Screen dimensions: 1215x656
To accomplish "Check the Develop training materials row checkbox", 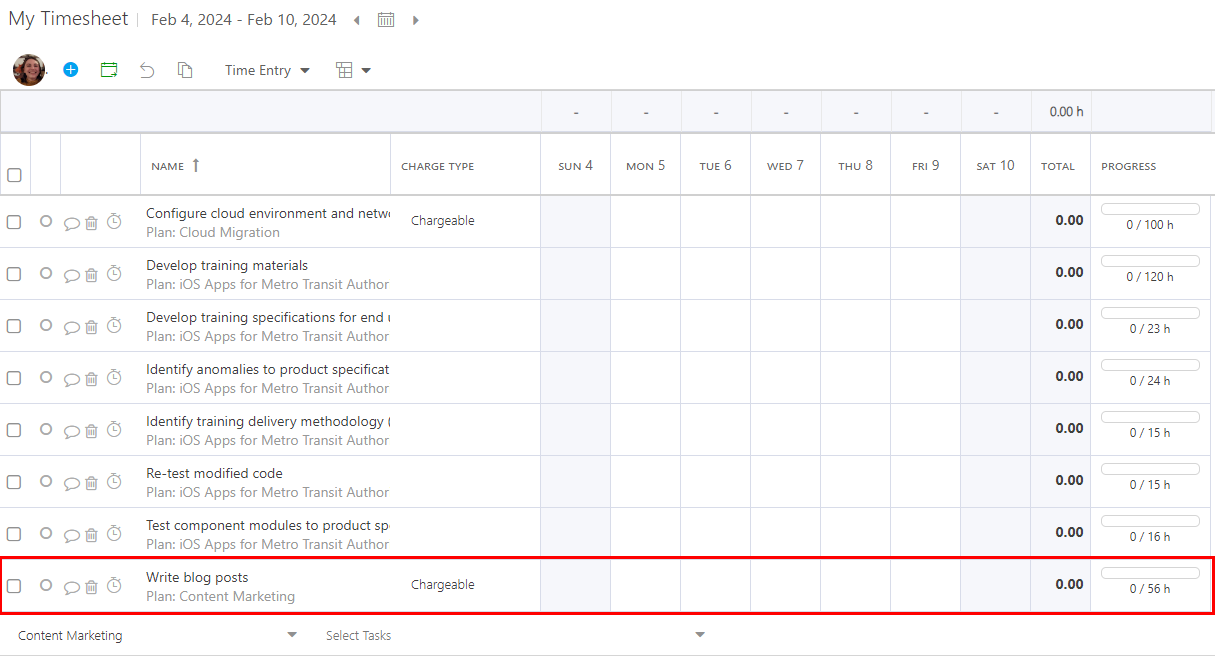I will point(14,274).
